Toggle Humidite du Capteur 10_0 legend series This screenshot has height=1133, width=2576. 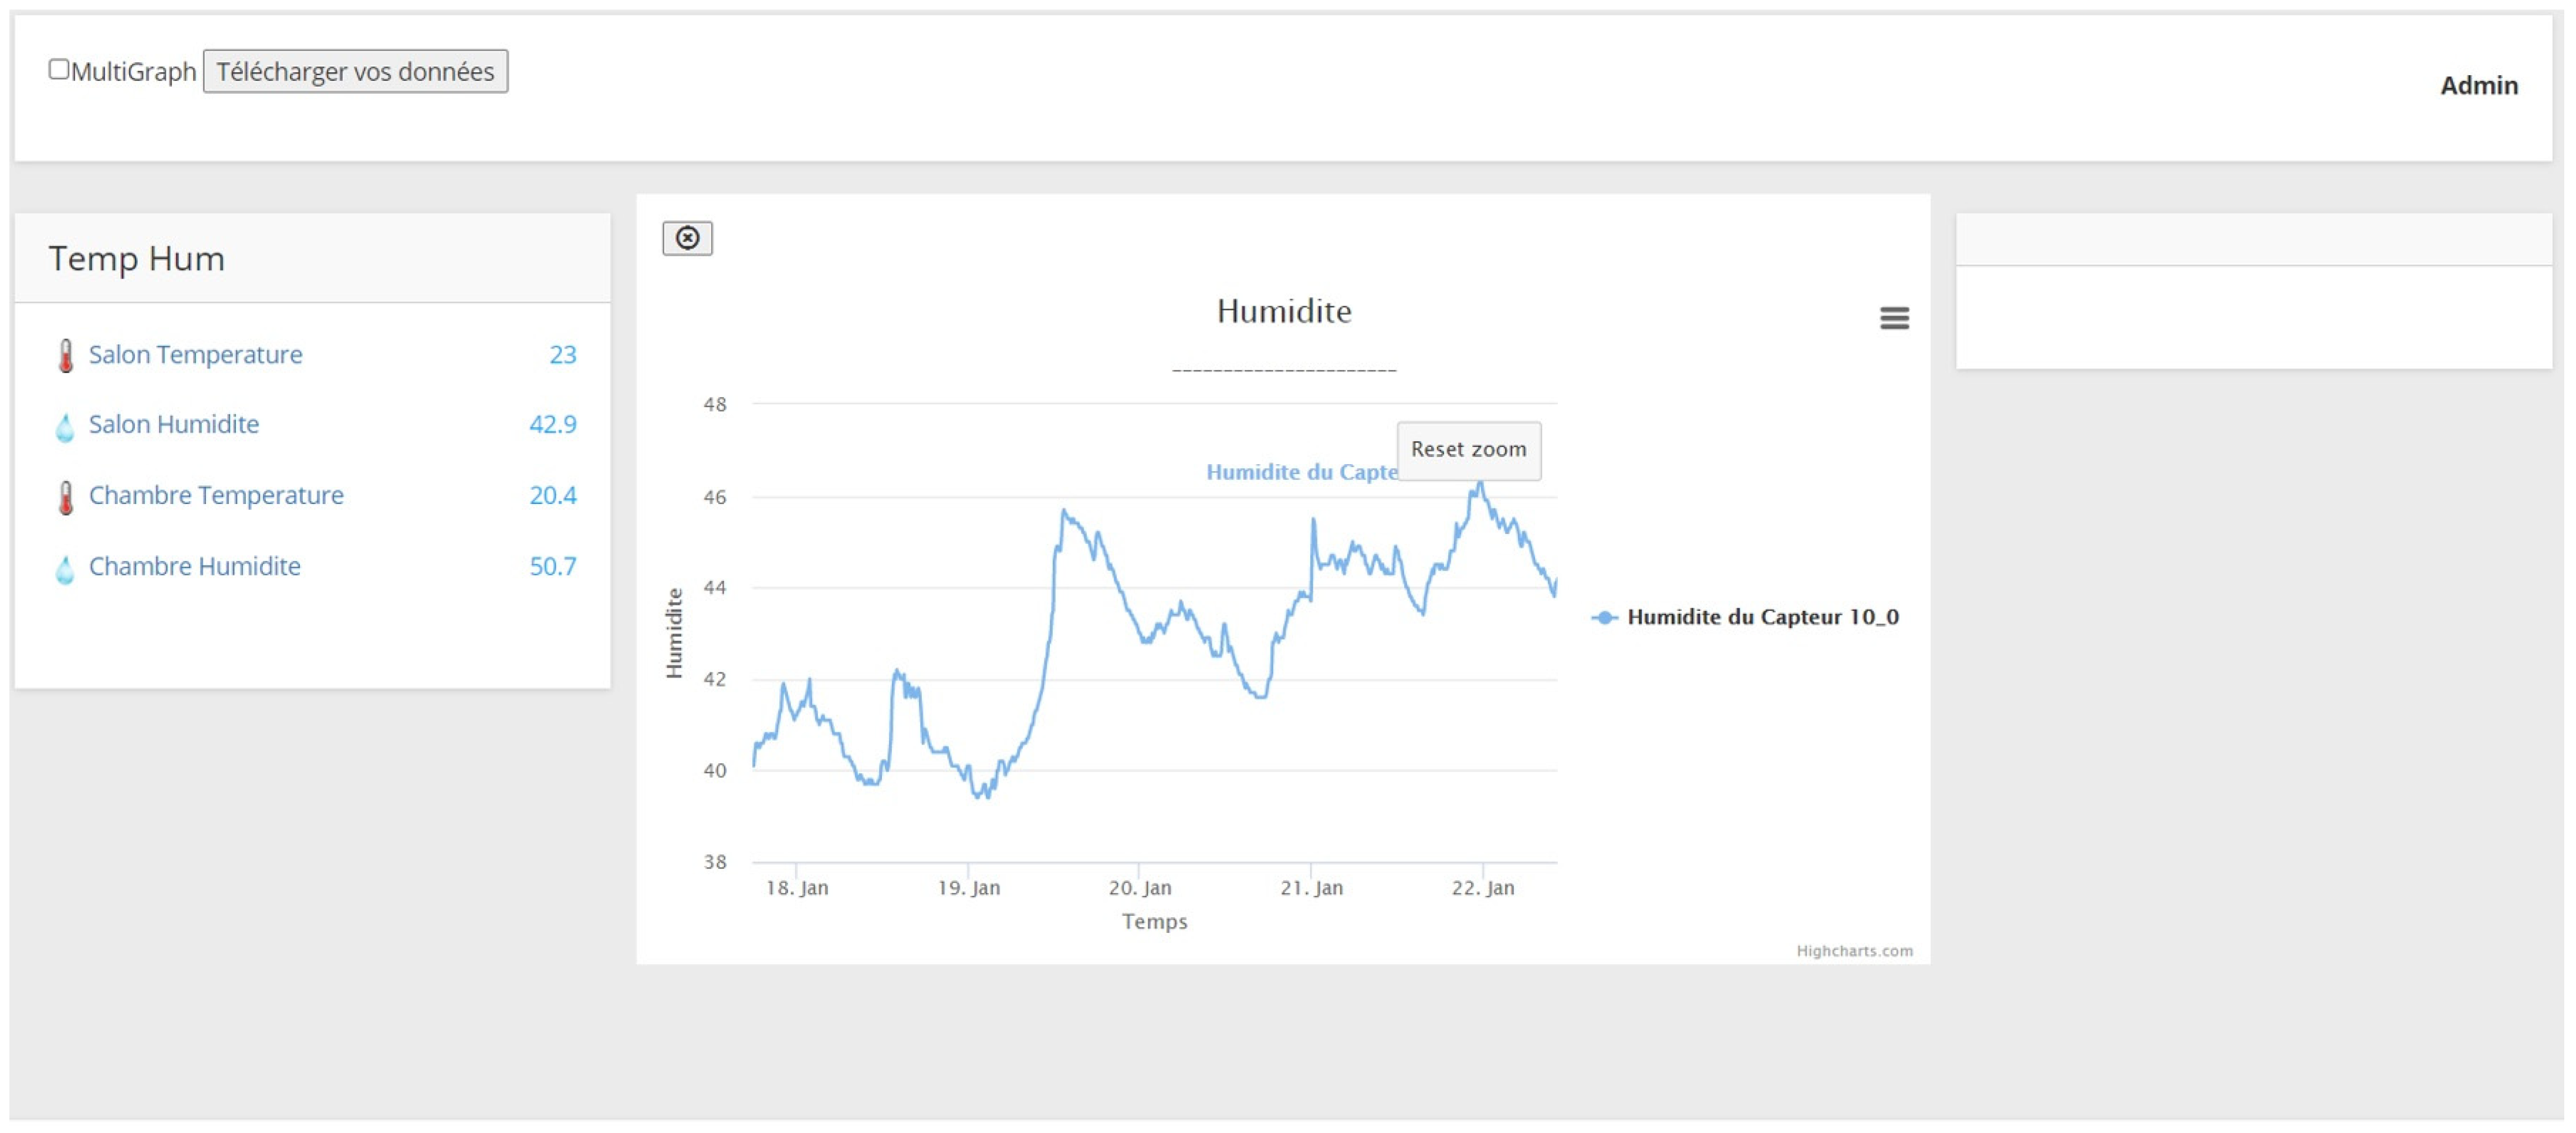click(x=1762, y=617)
